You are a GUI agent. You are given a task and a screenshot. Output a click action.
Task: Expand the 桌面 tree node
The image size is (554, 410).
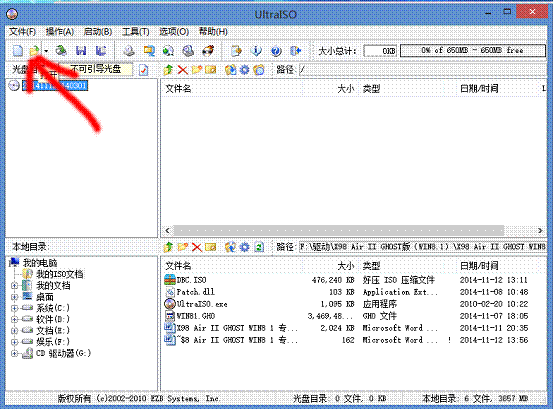pyautogui.click(x=14, y=297)
